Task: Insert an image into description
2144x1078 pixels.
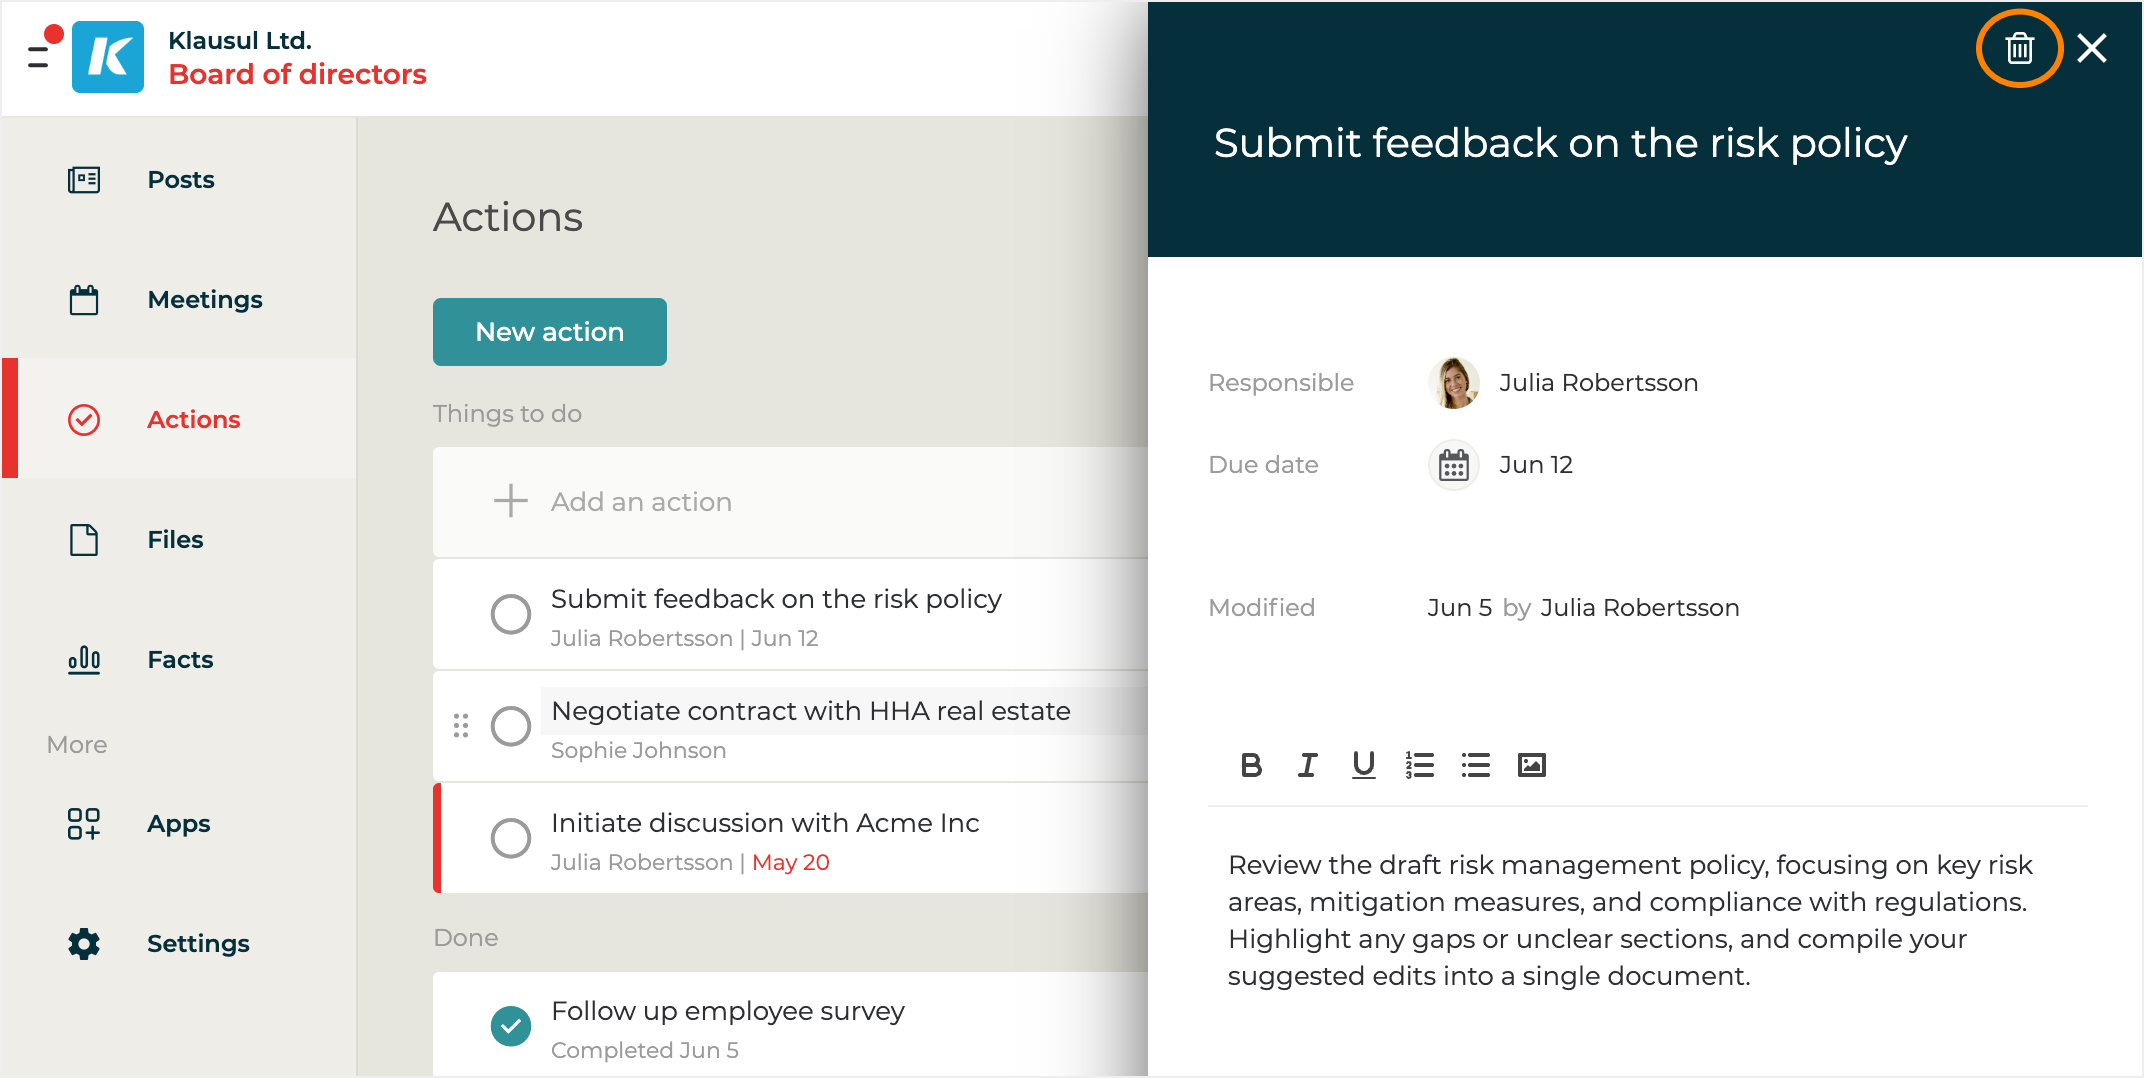Action: click(x=1531, y=765)
